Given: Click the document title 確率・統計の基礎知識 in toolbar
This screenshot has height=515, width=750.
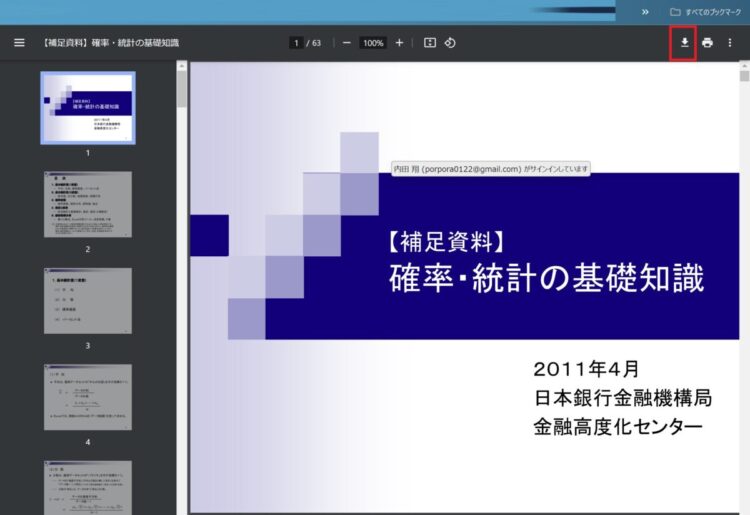Looking at the screenshot, I should pos(135,43).
